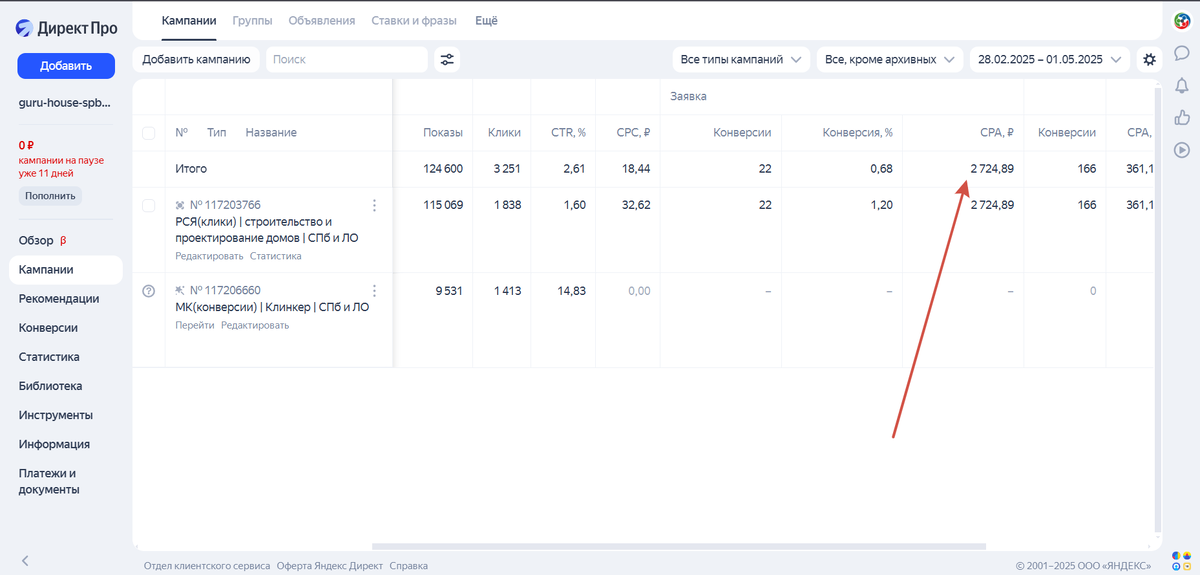Screen dimensions: 1200x575
Task: Click the Директ Про logo
Action: pyautogui.click(x=66, y=28)
